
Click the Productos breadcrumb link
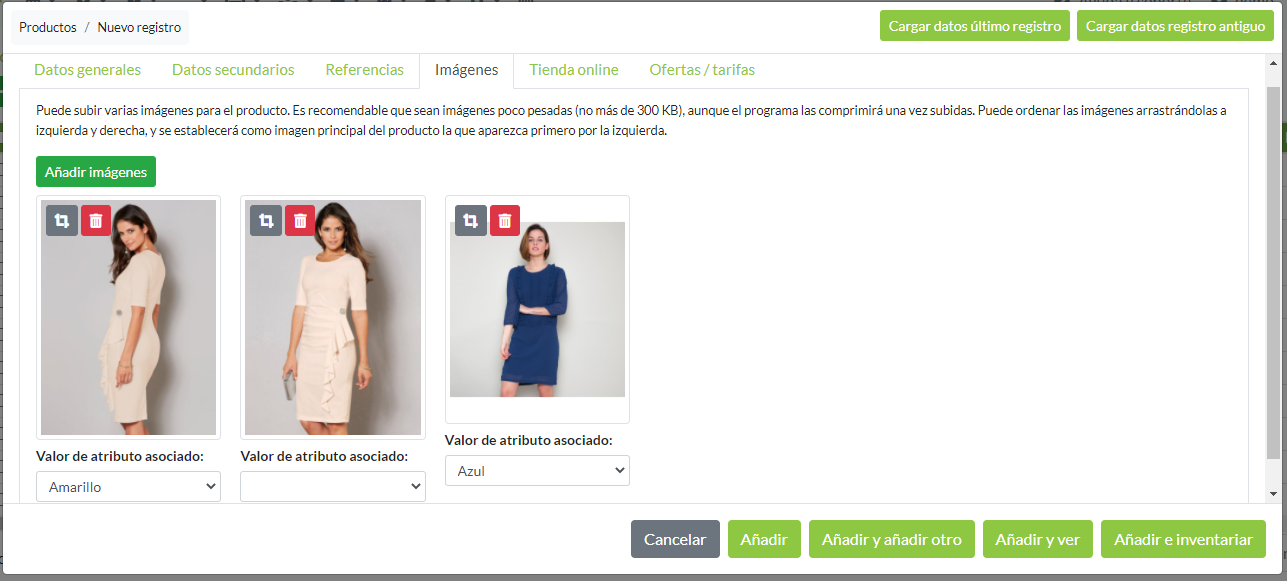pyautogui.click(x=48, y=28)
